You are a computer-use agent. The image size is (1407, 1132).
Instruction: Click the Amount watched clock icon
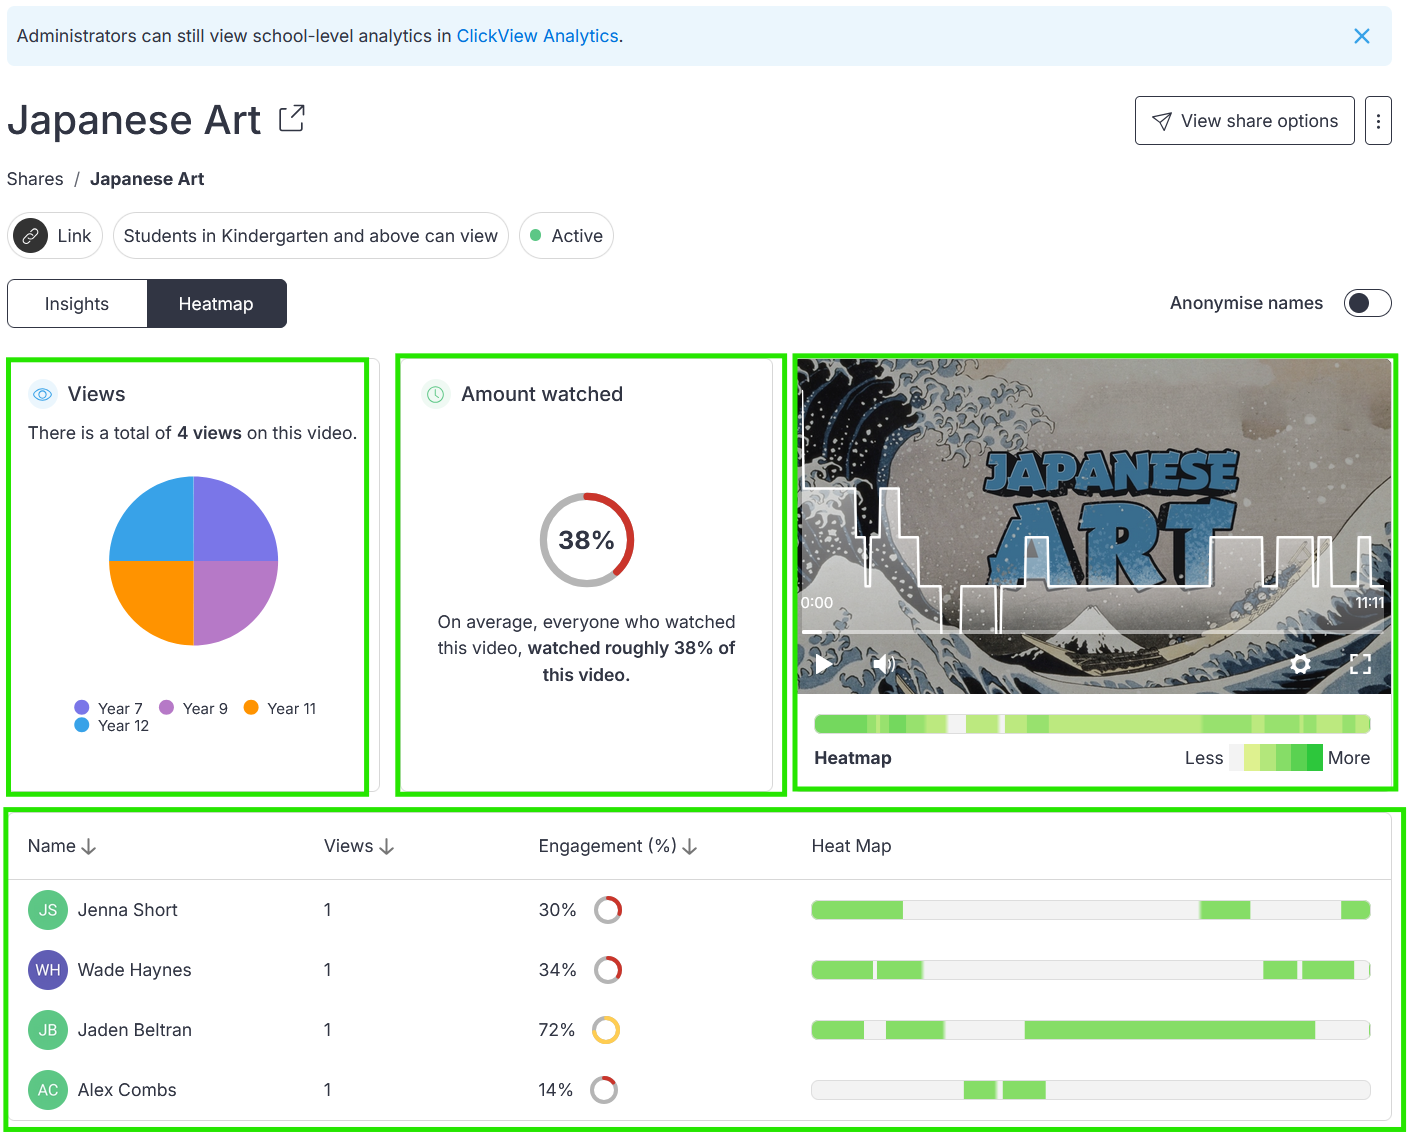coord(435,394)
